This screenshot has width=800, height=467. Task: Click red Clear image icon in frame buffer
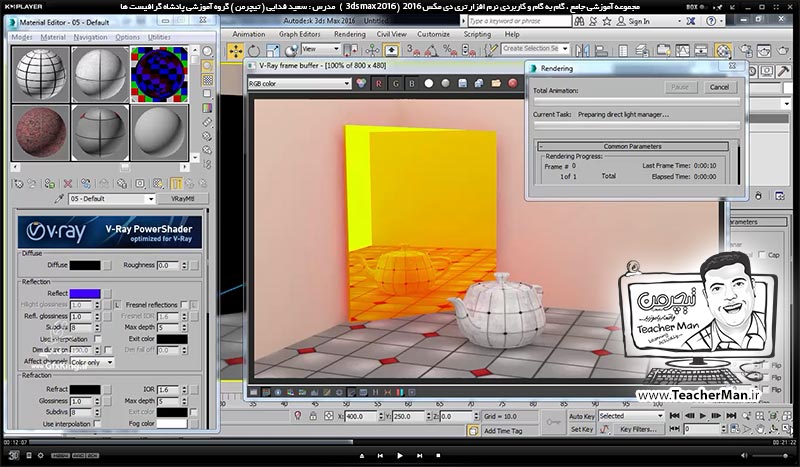513,83
